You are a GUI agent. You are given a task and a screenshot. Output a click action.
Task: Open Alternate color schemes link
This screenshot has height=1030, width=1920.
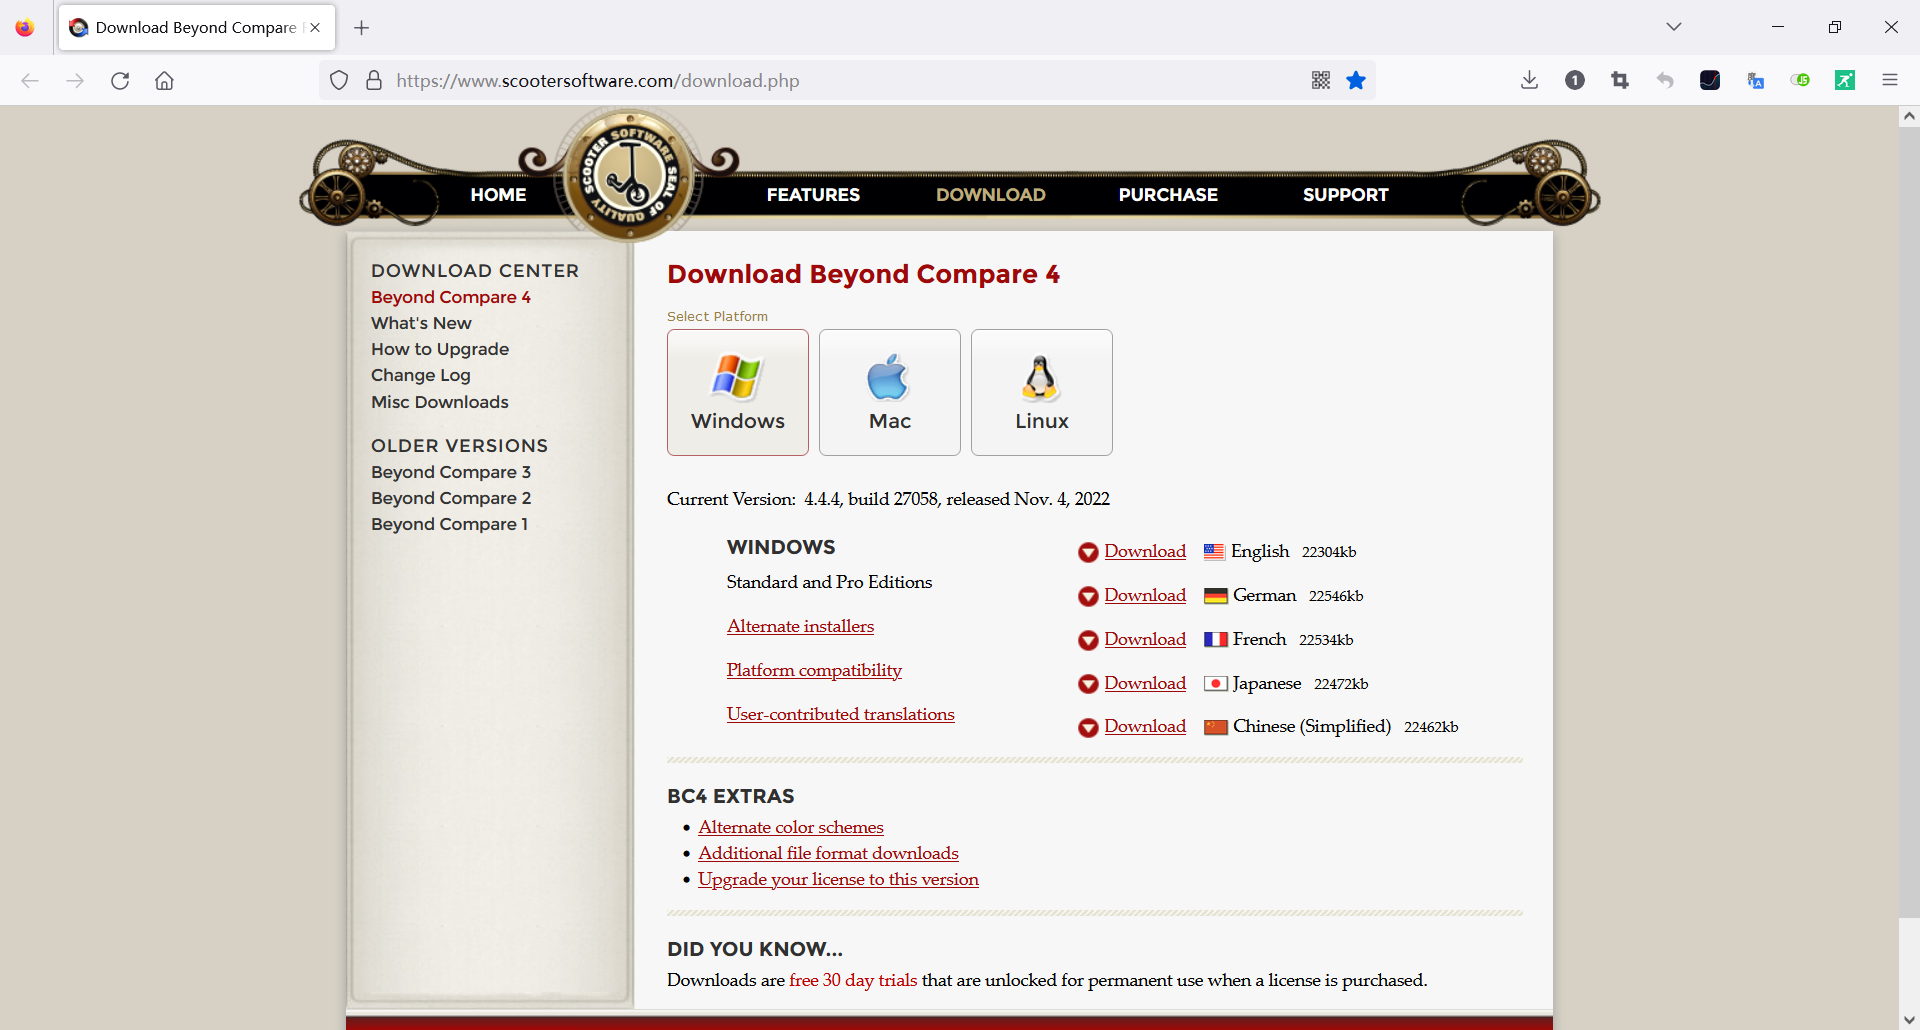(790, 827)
